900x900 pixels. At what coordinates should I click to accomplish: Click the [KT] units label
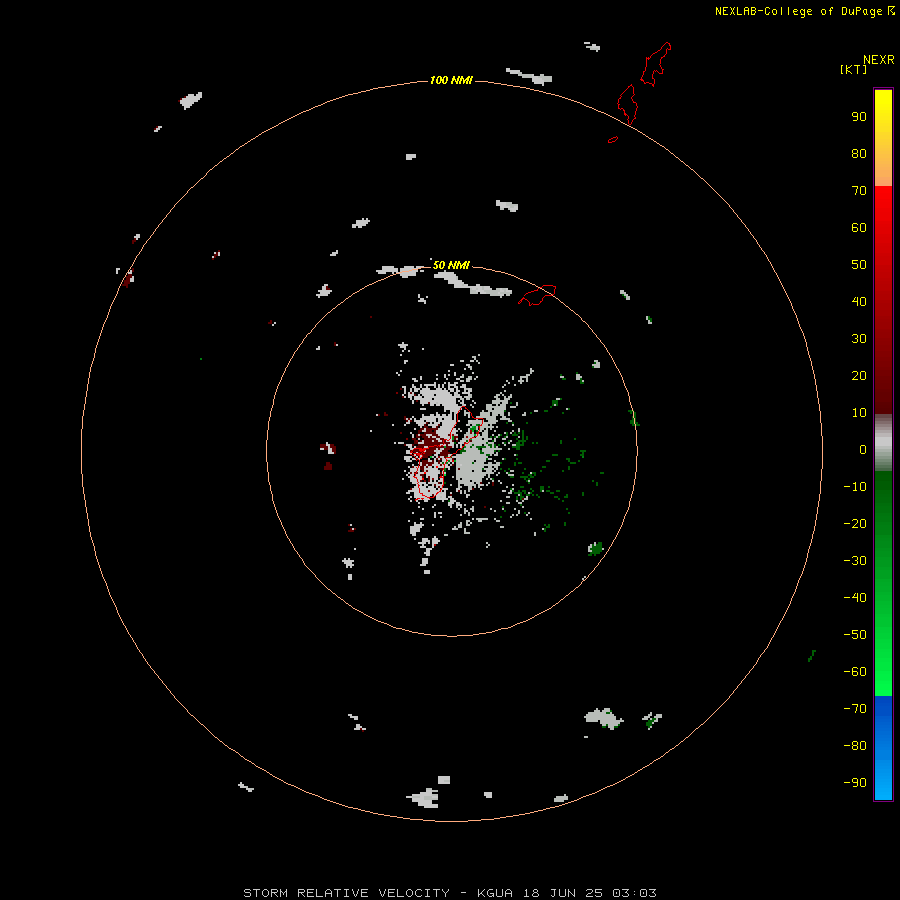pos(853,69)
